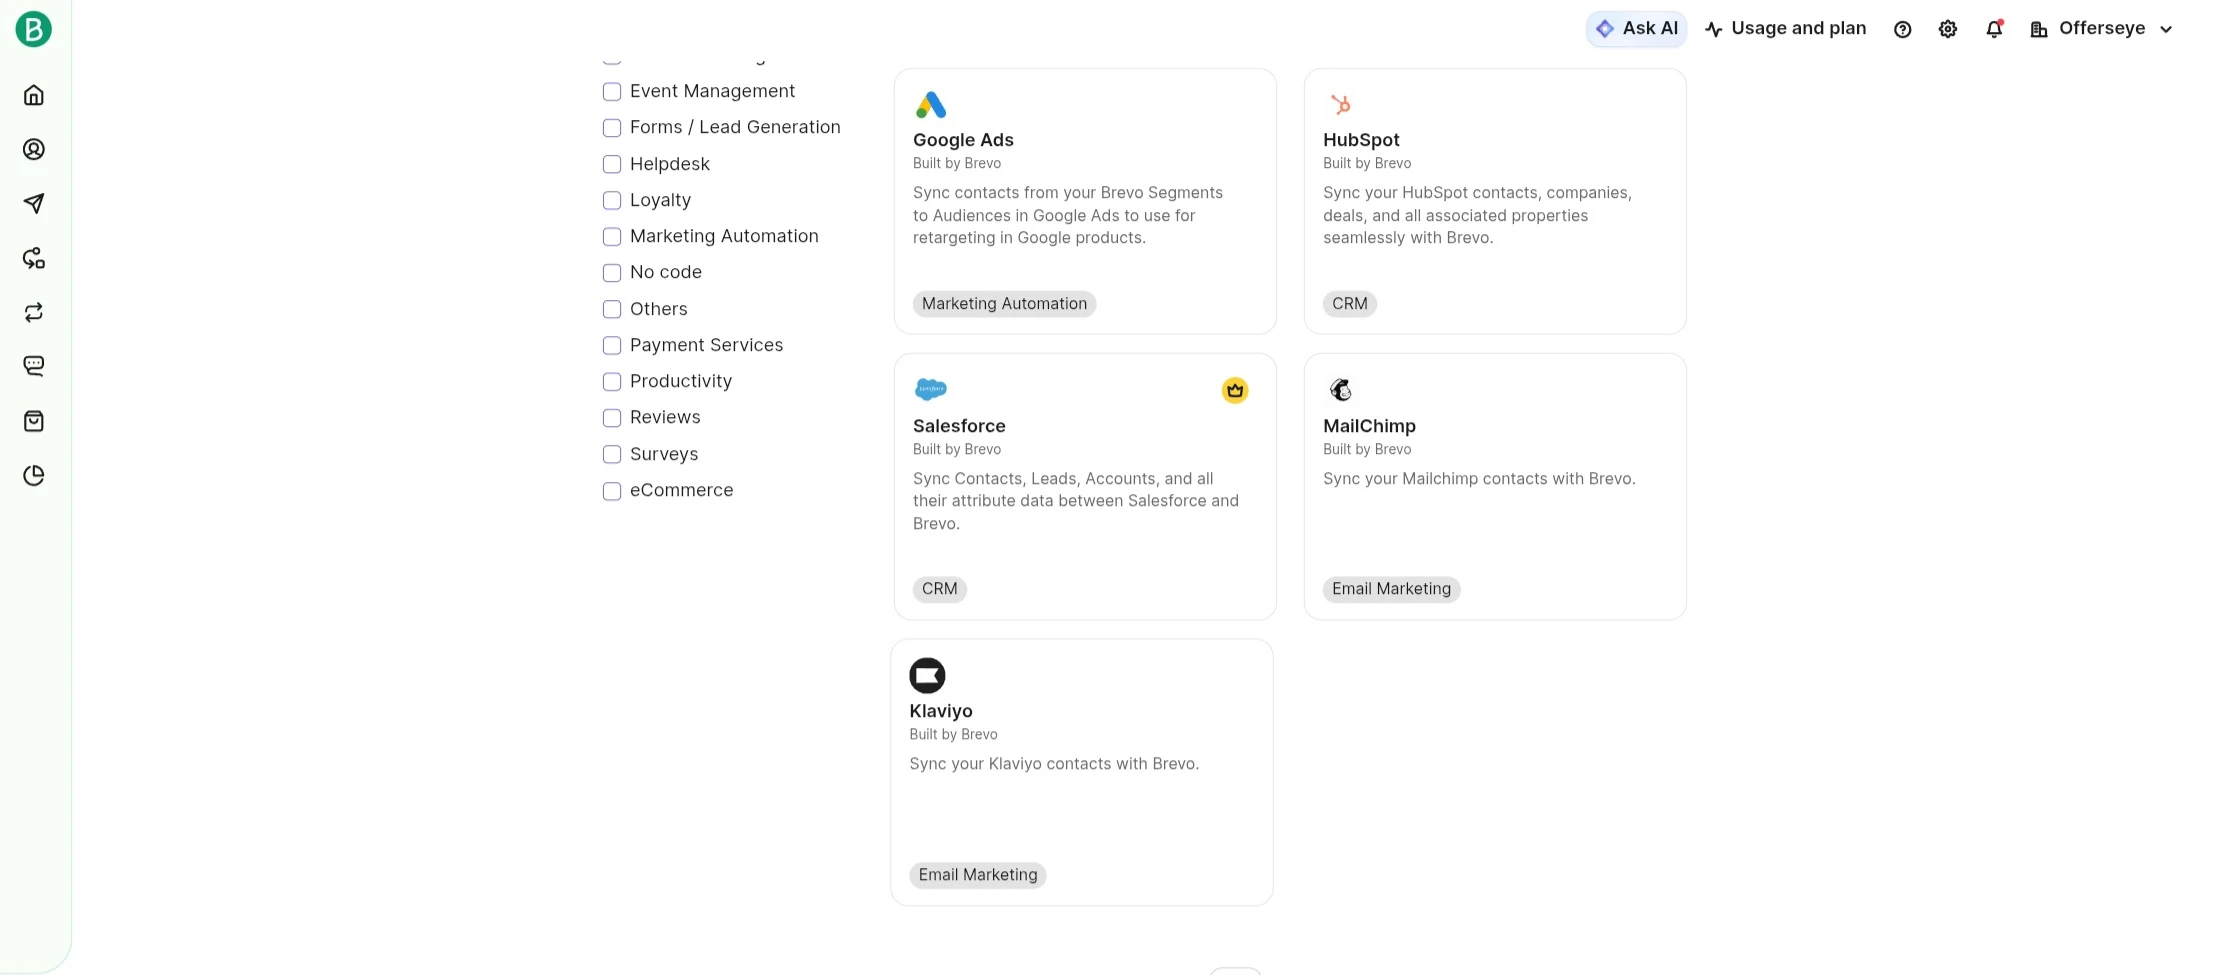The width and height of the screenshot is (2220, 975).
Task: Check the eCommerce filter
Action: [x=612, y=490]
